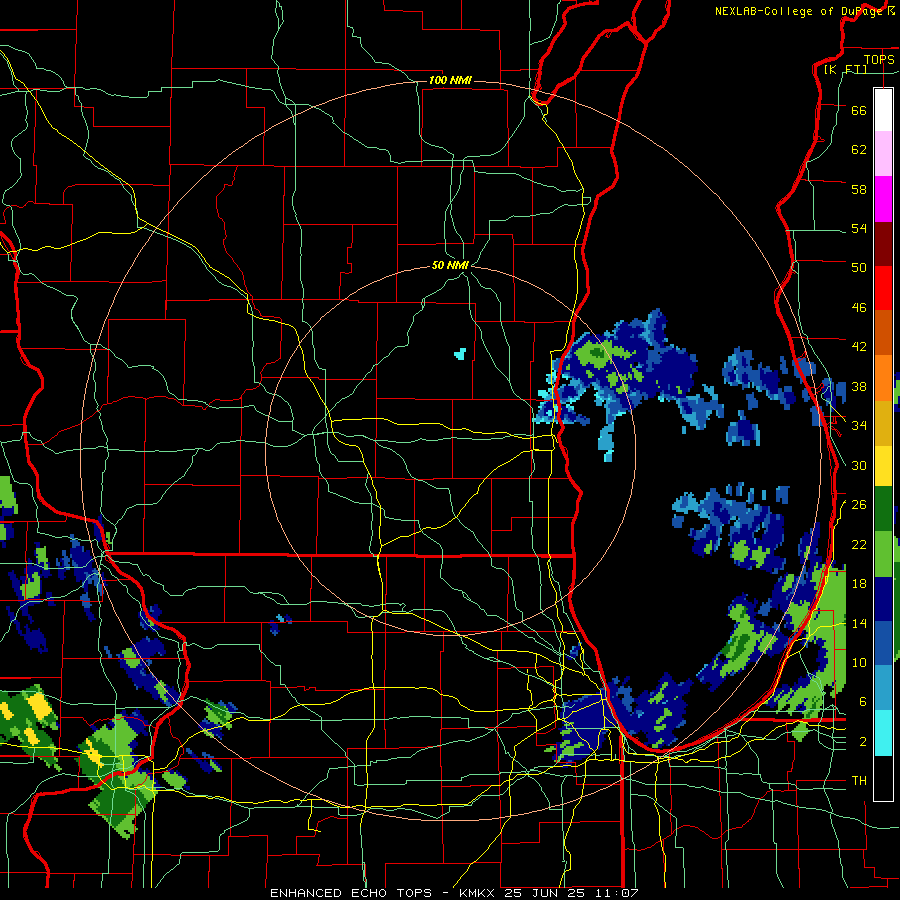This screenshot has width=900, height=900.
Task: Click the legend value "TH"
Action: coord(859,781)
